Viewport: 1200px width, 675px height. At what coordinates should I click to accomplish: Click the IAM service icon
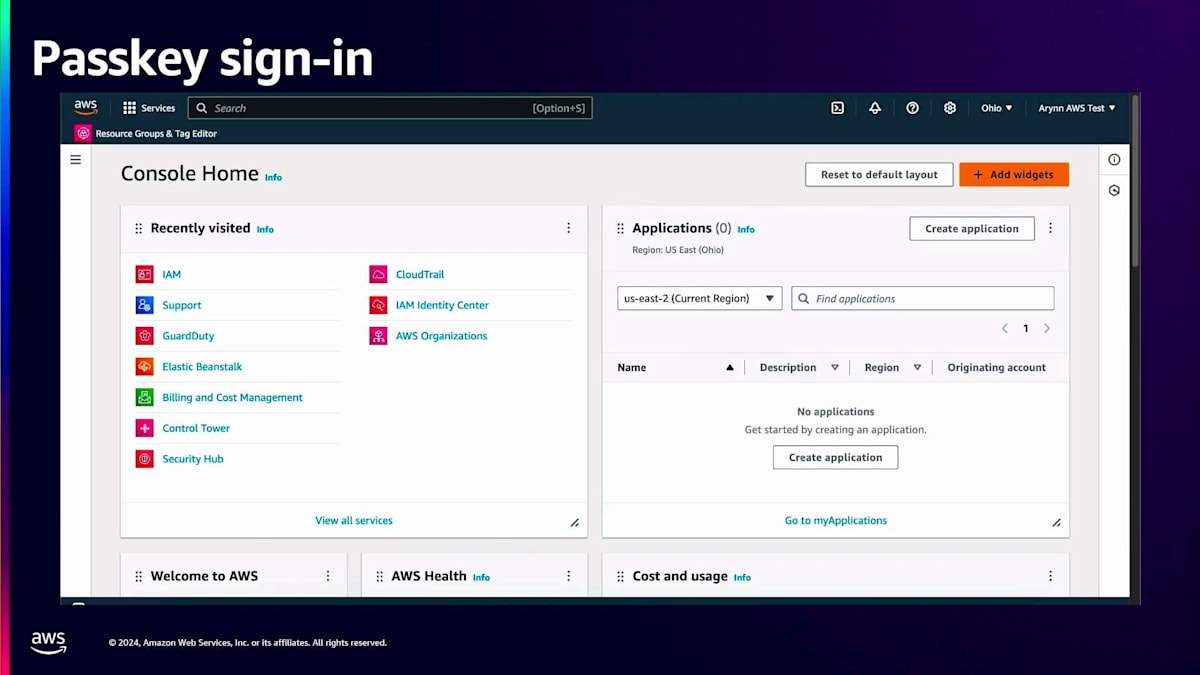point(144,274)
